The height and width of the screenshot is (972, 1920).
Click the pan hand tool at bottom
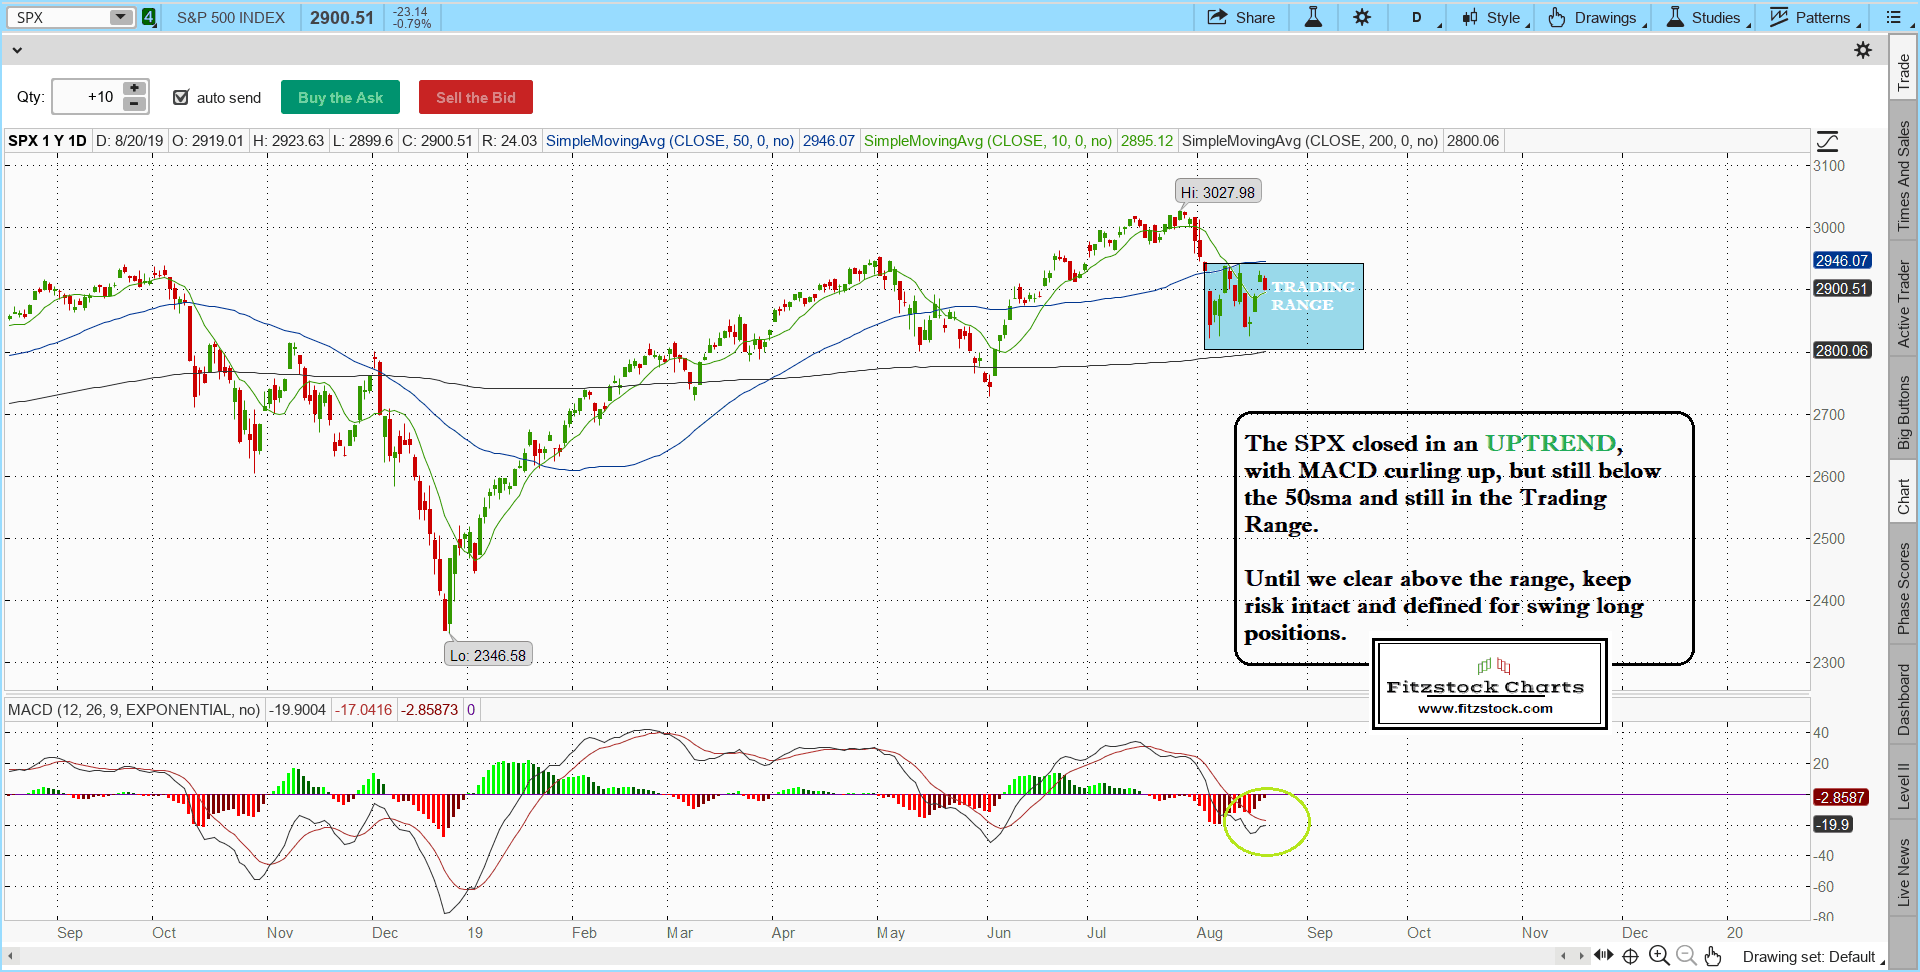[1713, 956]
